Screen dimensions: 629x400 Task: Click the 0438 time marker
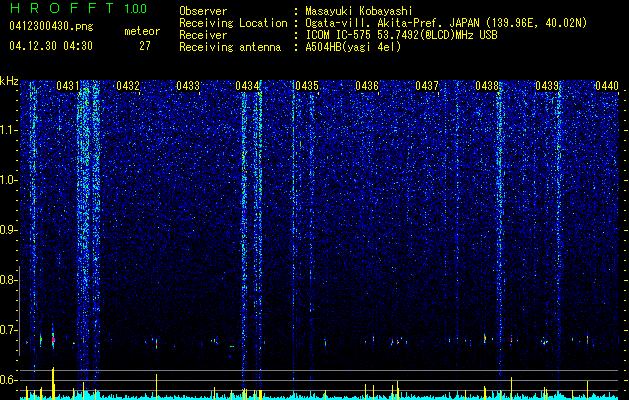tap(487, 86)
